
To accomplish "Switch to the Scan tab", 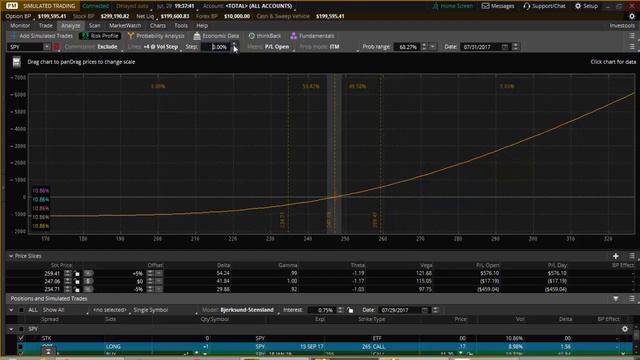I will point(94,25).
